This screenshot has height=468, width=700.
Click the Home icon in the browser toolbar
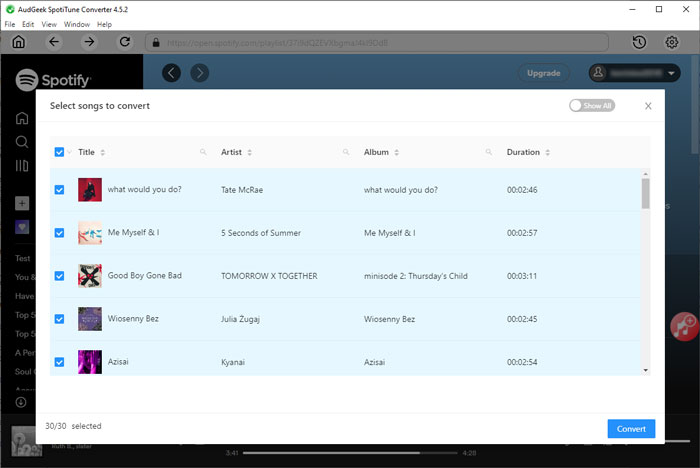click(18, 42)
